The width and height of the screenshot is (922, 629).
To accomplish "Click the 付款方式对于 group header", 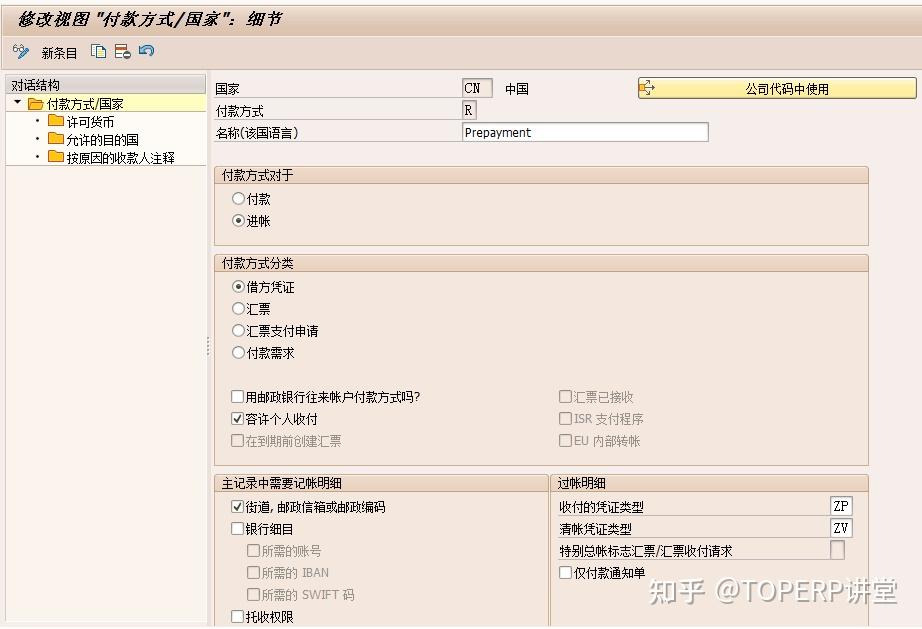I will pos(541,175).
